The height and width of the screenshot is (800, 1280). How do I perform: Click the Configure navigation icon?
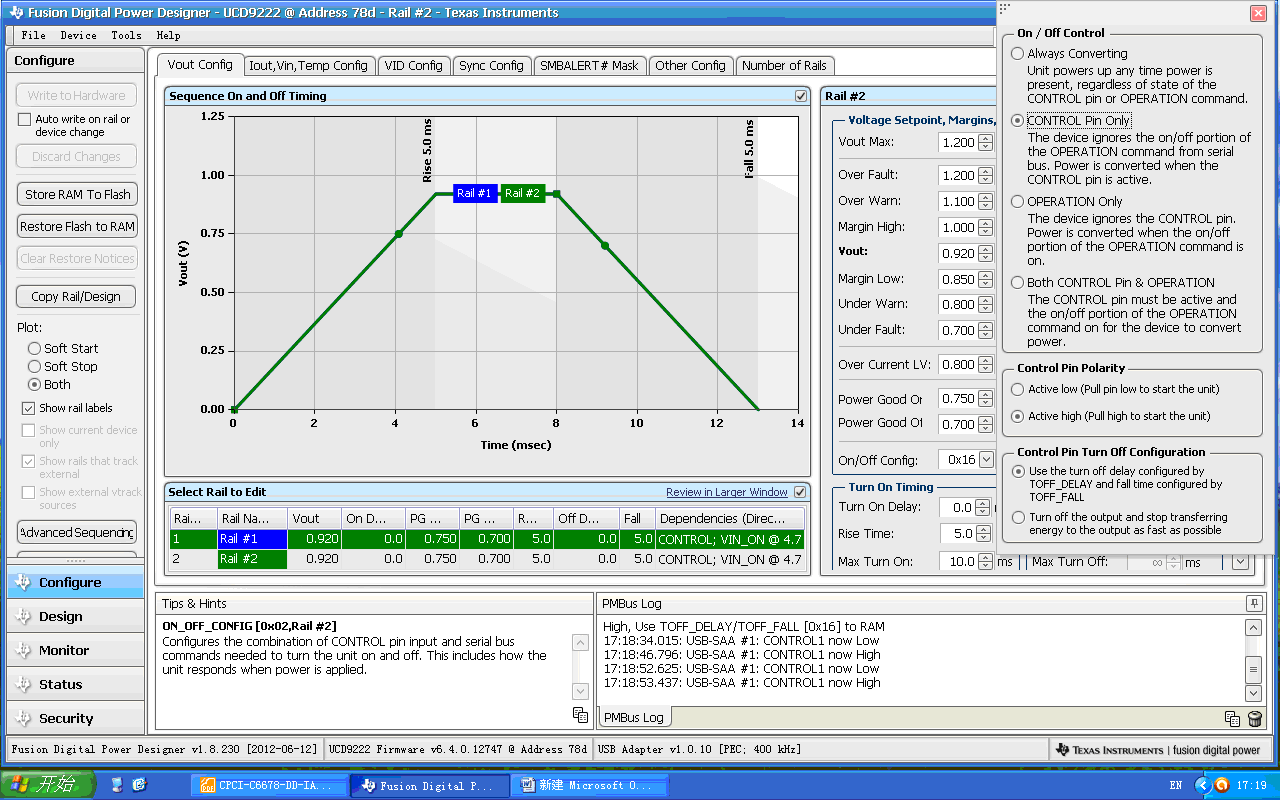[x=23, y=582]
